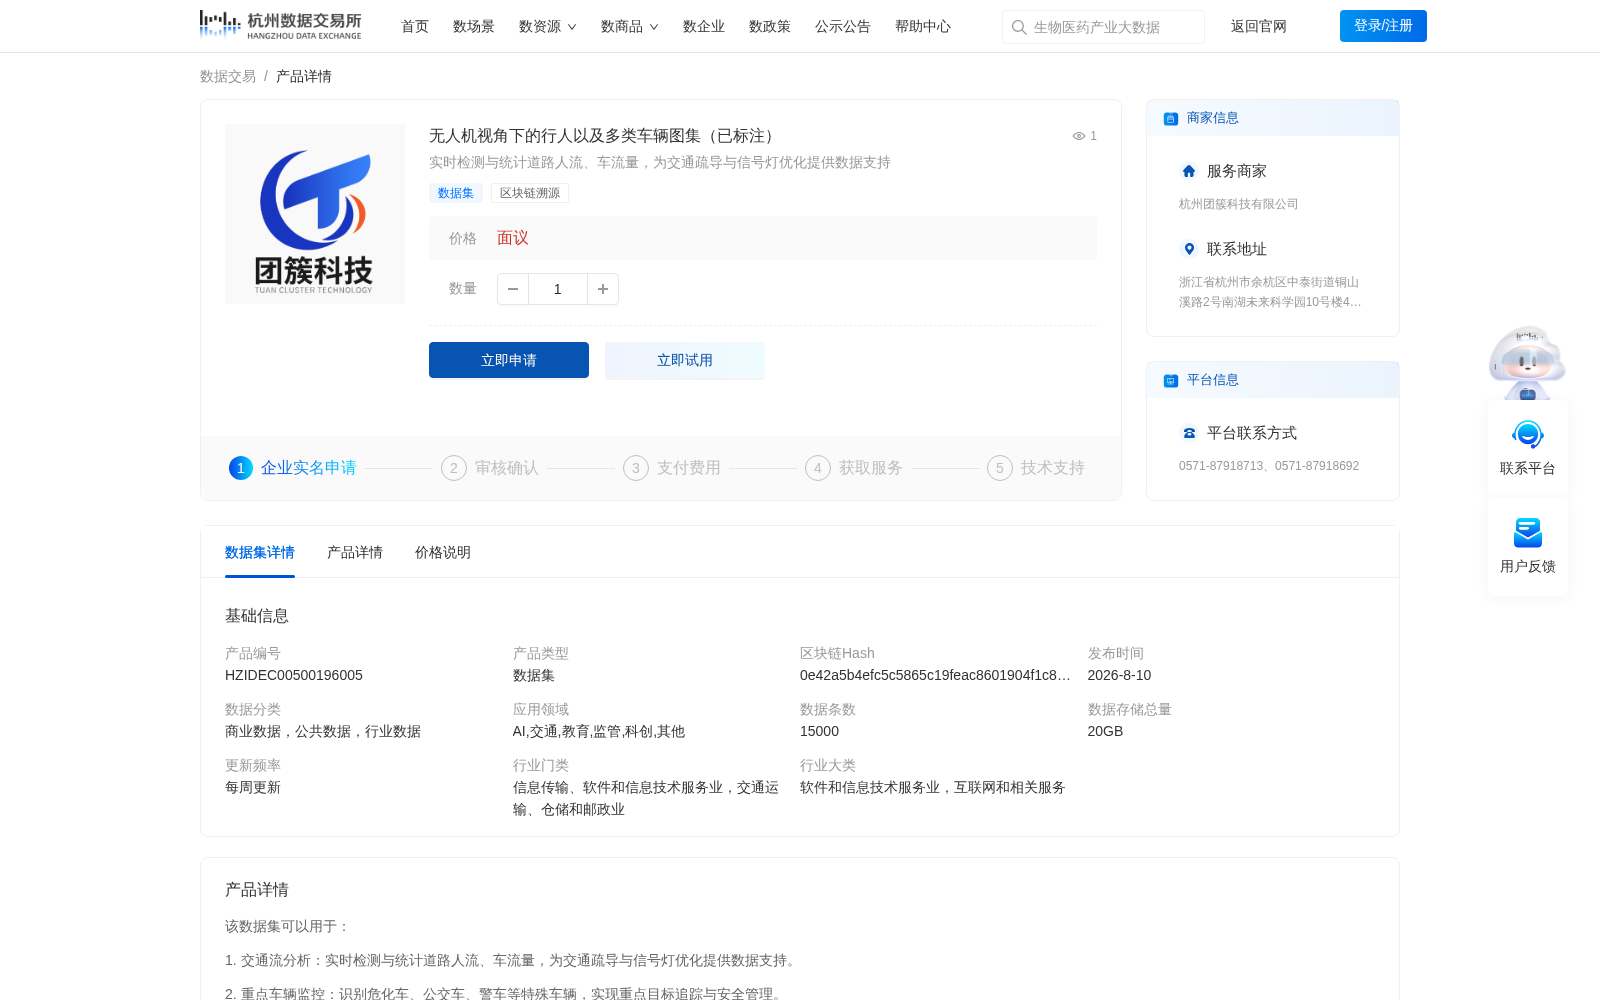Screen dimensions: 1600x1000
Task: Expand the 数资源 dropdown menu
Action: (x=548, y=27)
